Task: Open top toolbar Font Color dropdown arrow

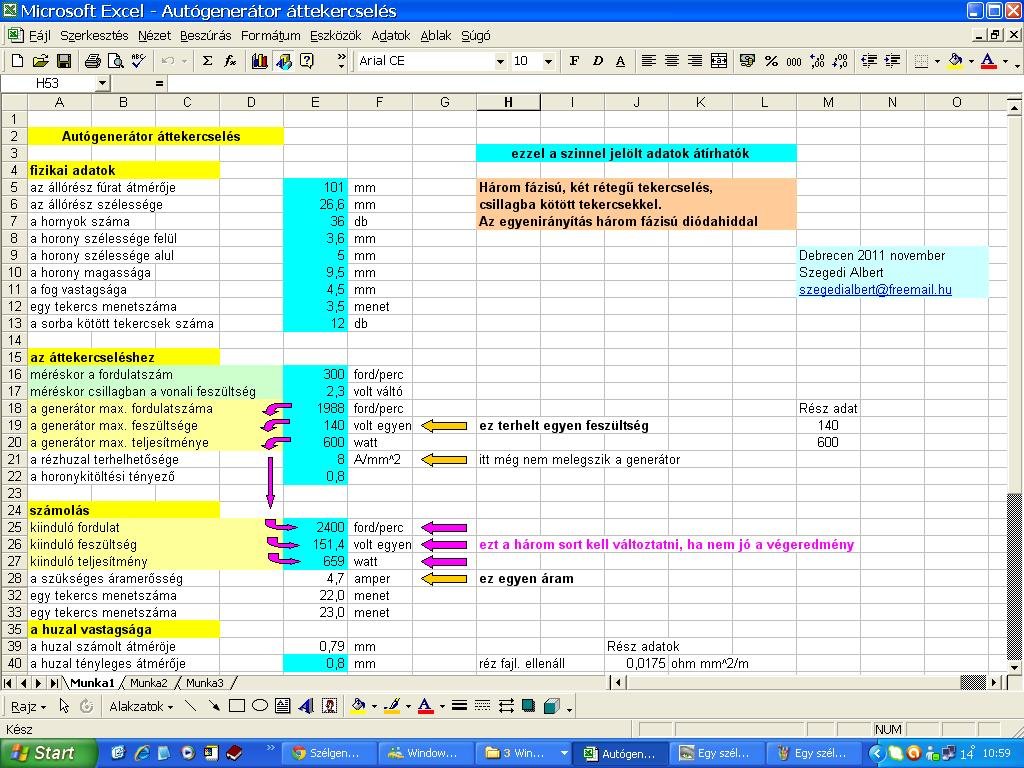Action: [x=1006, y=61]
